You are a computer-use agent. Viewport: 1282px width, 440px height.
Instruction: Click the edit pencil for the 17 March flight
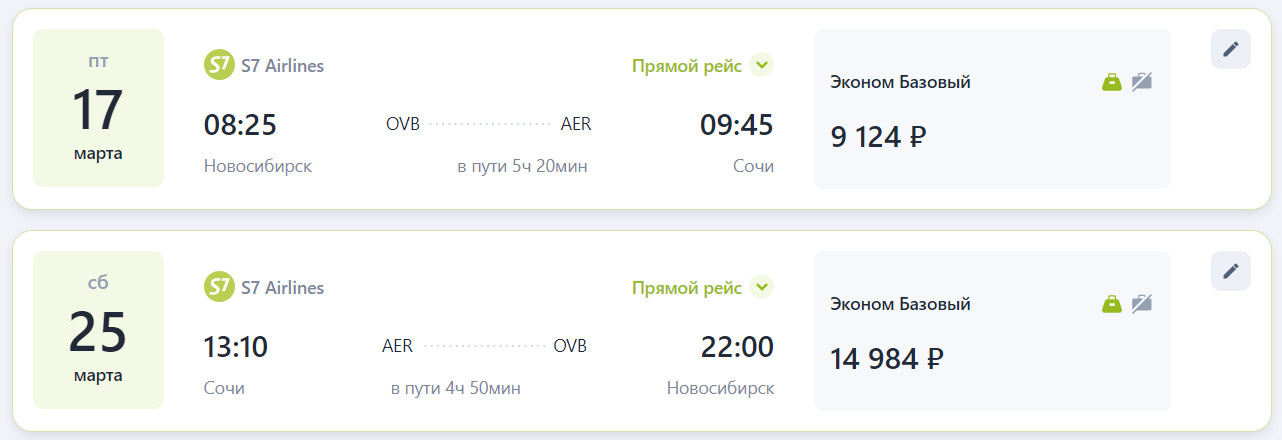1230,49
